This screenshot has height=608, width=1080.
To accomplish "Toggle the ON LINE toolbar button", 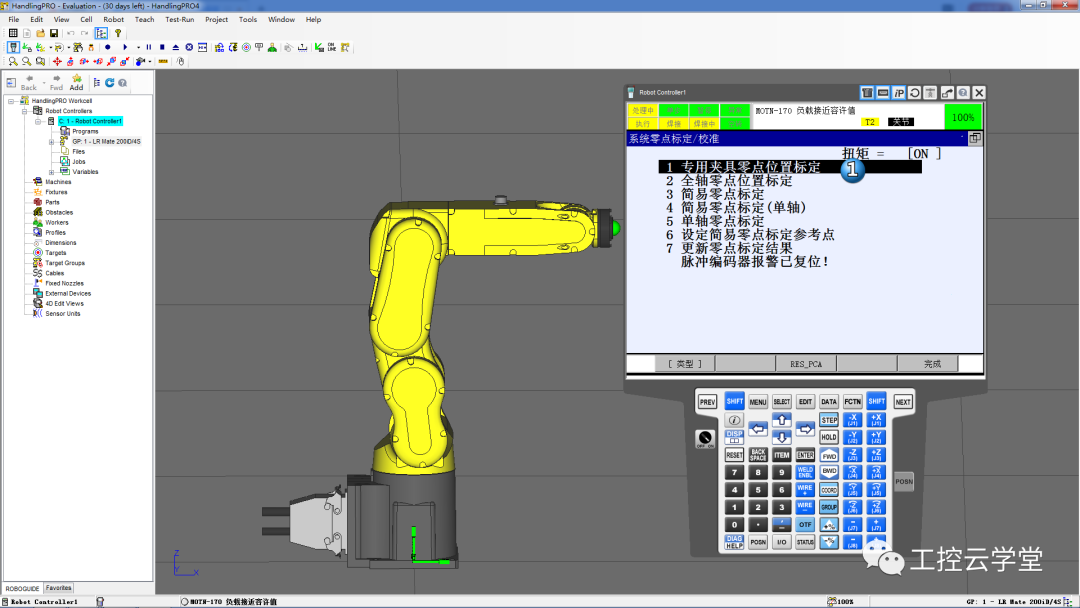I will (x=332, y=48).
